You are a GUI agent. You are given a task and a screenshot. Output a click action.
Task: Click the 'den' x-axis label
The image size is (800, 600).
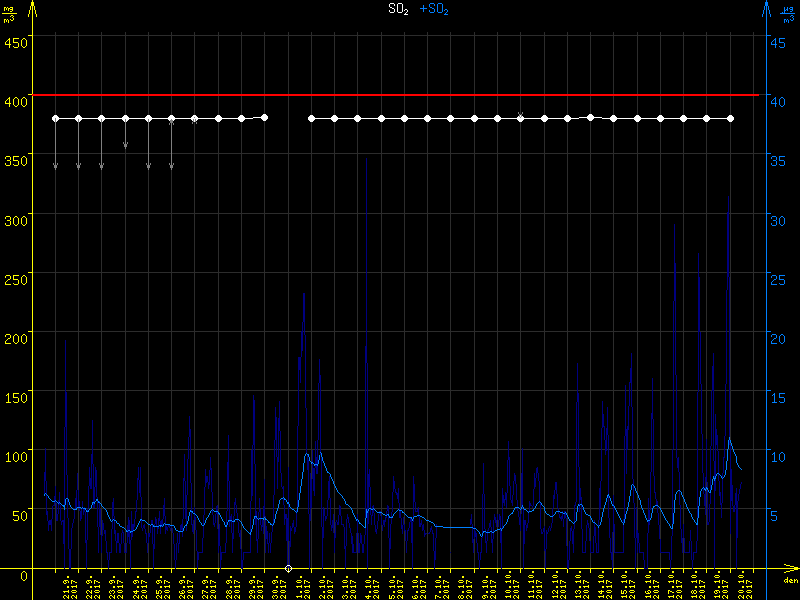tap(789, 580)
